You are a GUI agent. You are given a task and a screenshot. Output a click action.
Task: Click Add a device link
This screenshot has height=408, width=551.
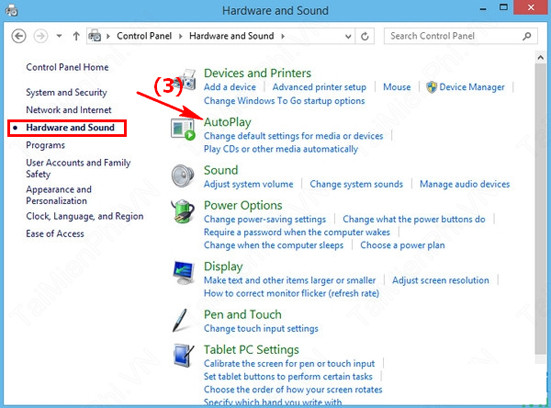pyautogui.click(x=230, y=87)
